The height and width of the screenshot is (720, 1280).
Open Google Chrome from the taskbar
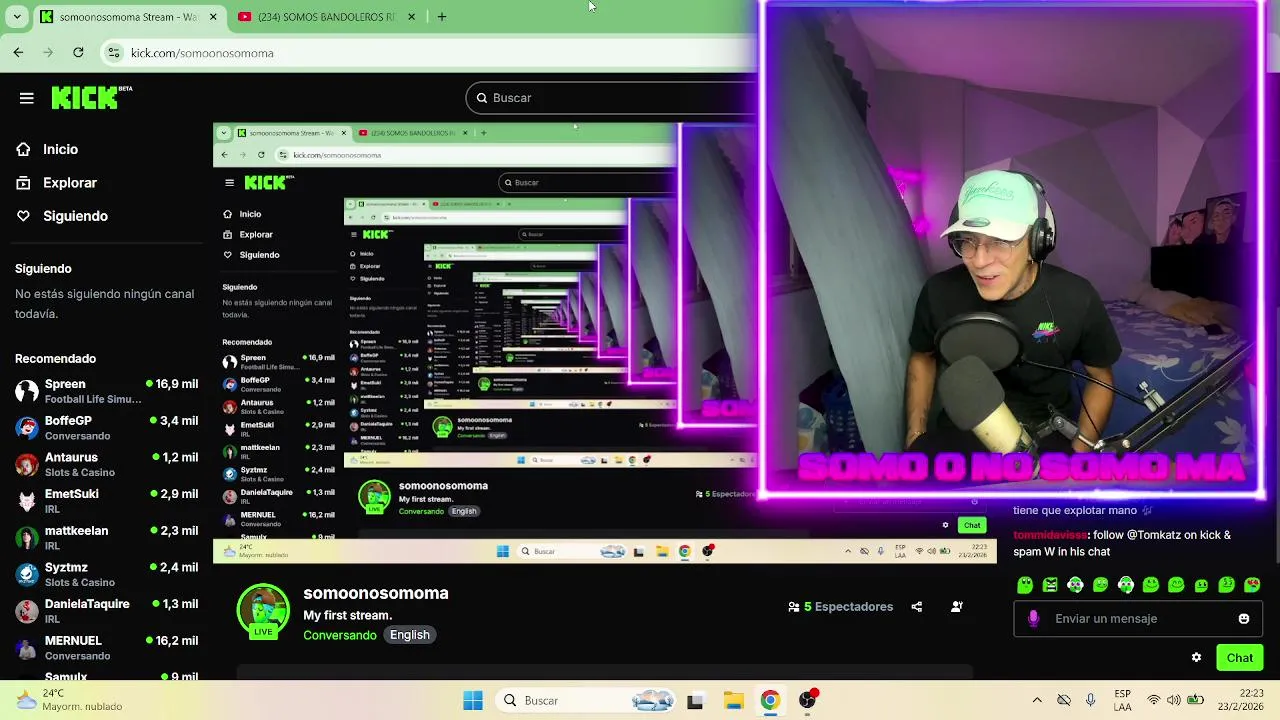click(770, 701)
